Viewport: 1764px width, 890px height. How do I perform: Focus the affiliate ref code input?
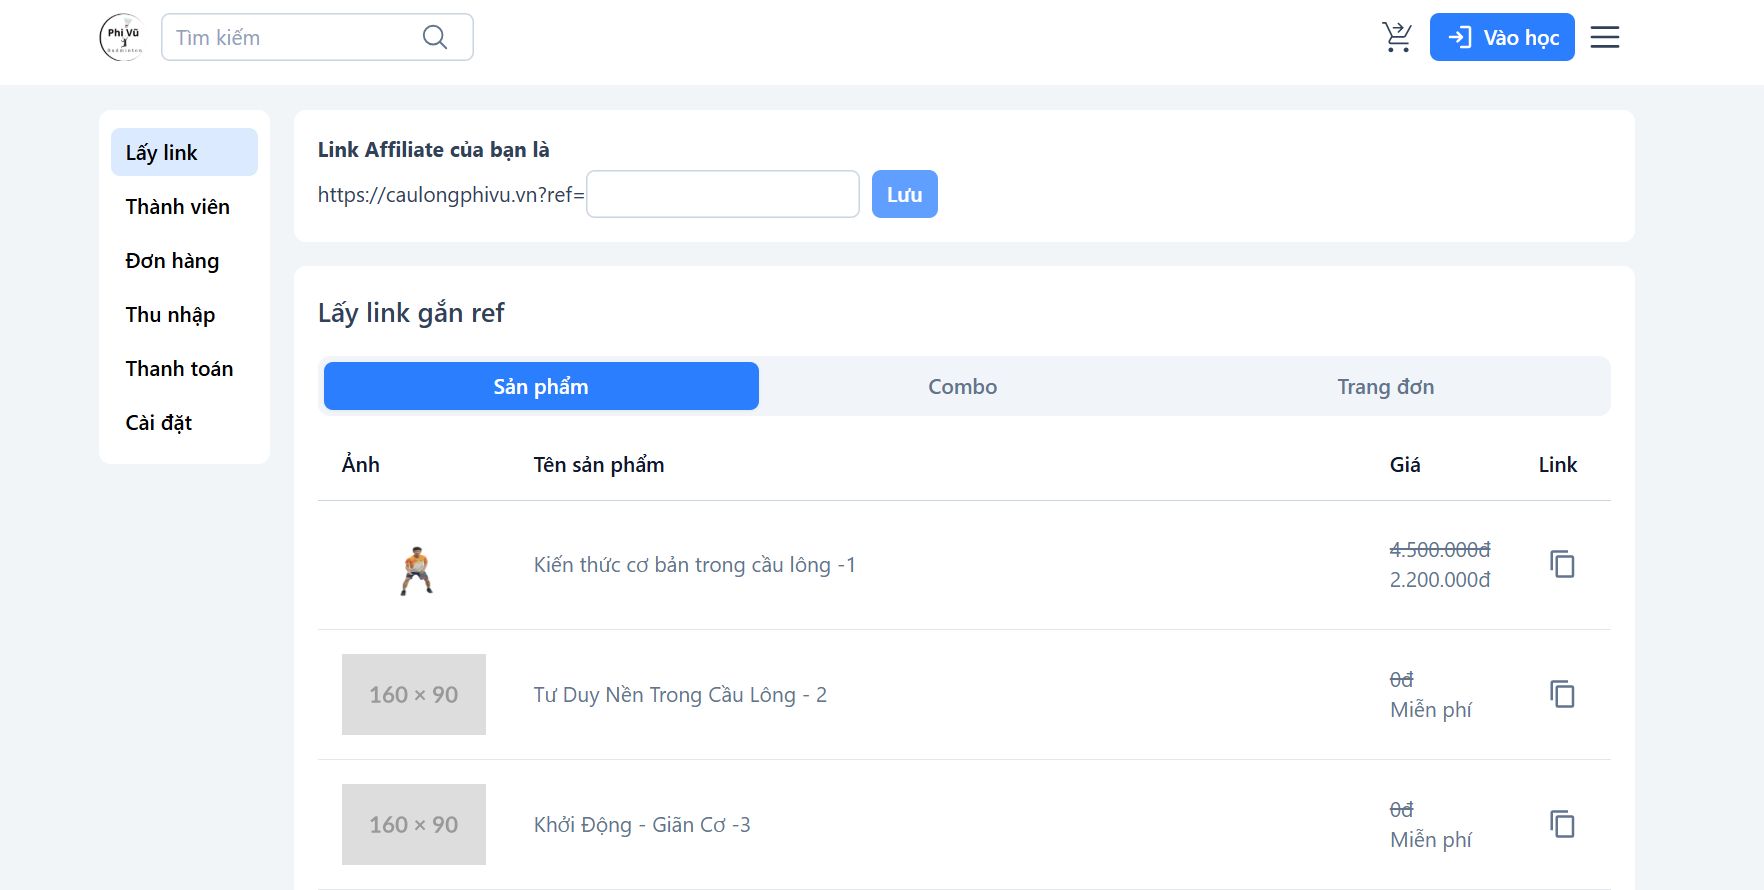coord(722,195)
